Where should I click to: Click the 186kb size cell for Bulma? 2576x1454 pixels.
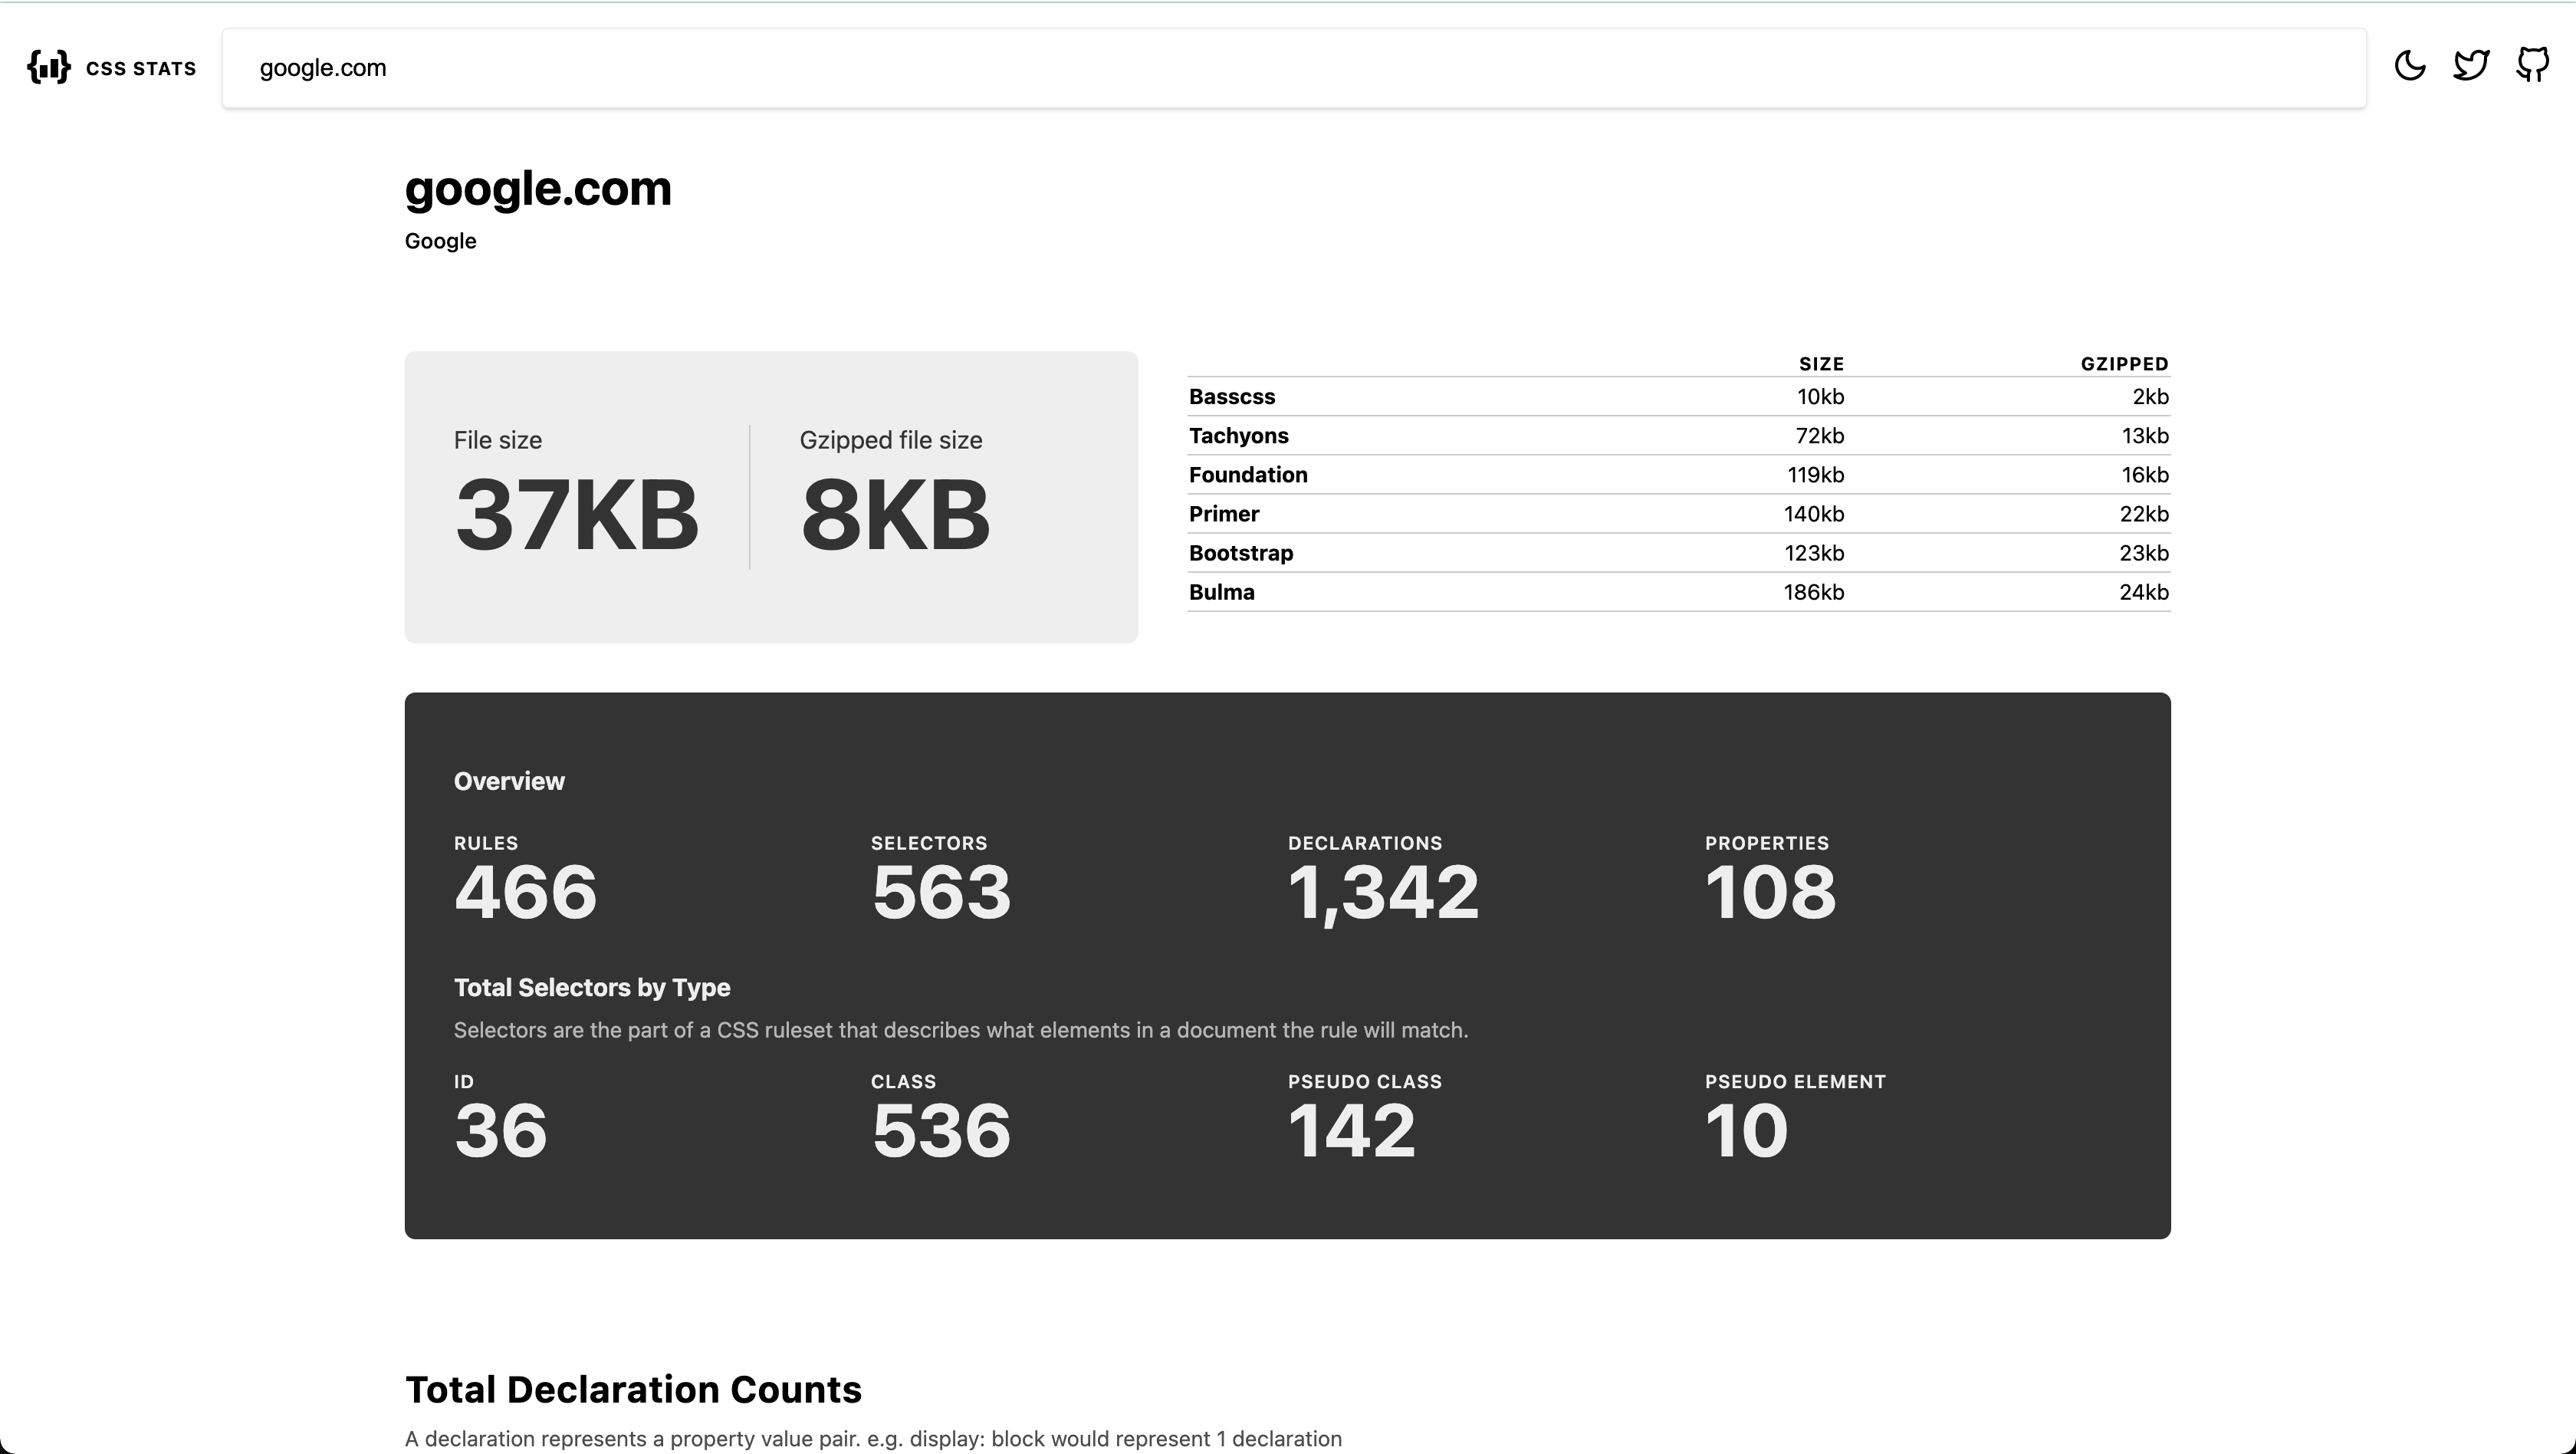tap(1813, 592)
